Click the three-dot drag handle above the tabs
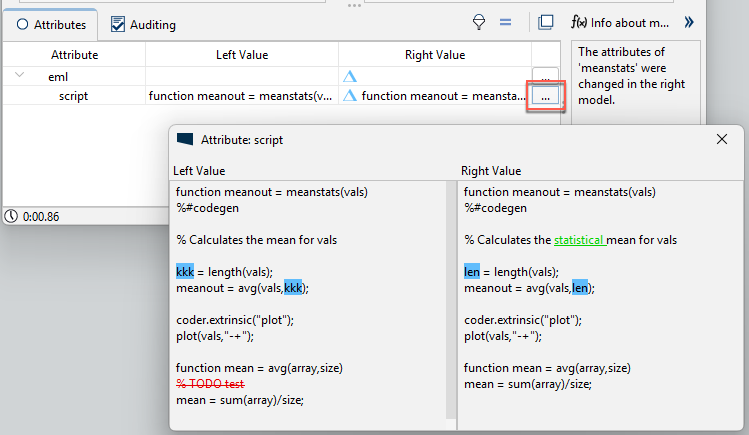This screenshot has width=749, height=435. click(x=354, y=5)
